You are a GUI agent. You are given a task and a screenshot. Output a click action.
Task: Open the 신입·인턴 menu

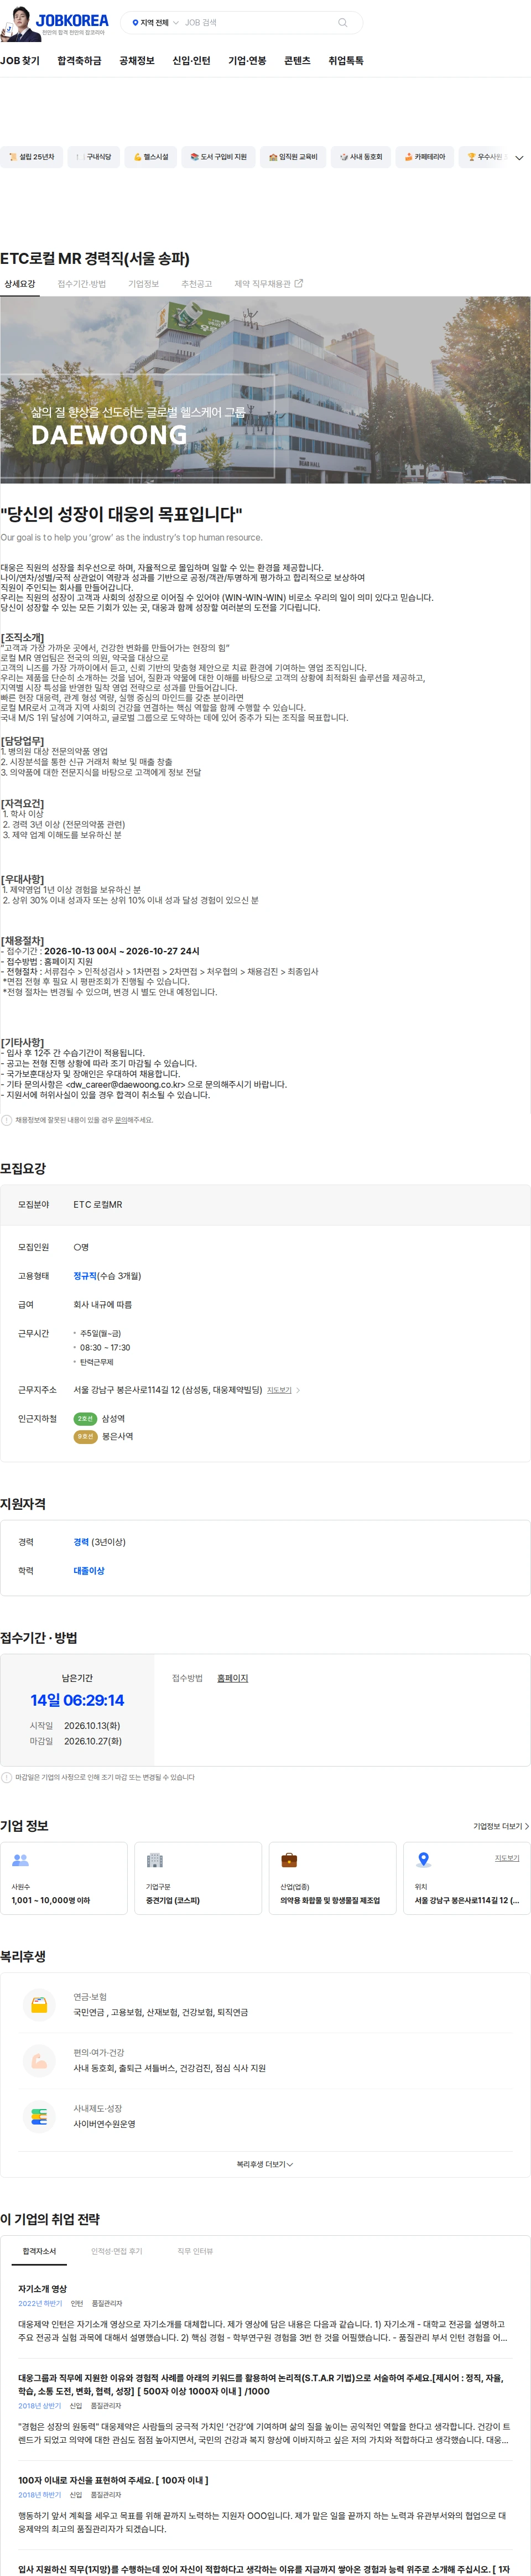(x=191, y=61)
